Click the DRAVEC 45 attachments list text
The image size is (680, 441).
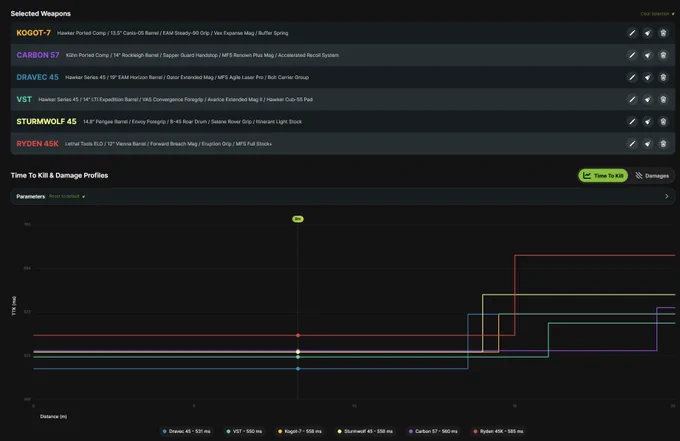tap(187, 77)
